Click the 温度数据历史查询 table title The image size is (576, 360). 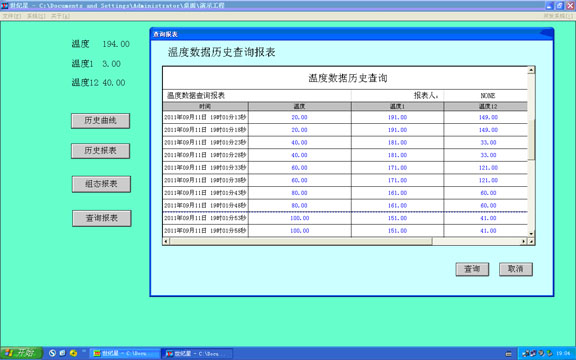click(348, 78)
